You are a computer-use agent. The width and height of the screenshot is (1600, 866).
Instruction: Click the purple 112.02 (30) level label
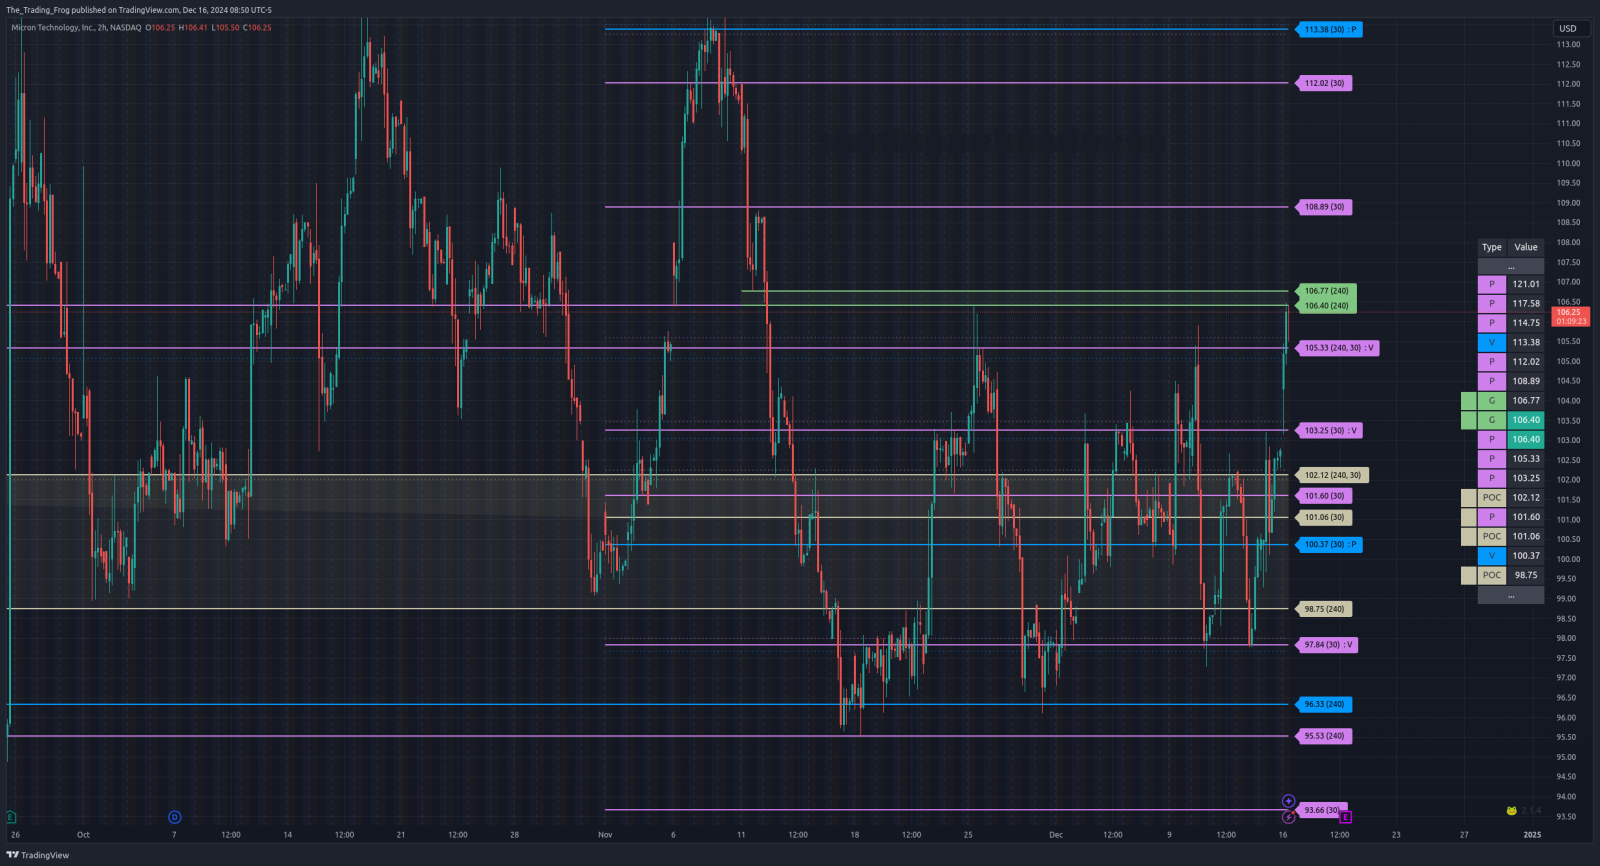[1324, 83]
